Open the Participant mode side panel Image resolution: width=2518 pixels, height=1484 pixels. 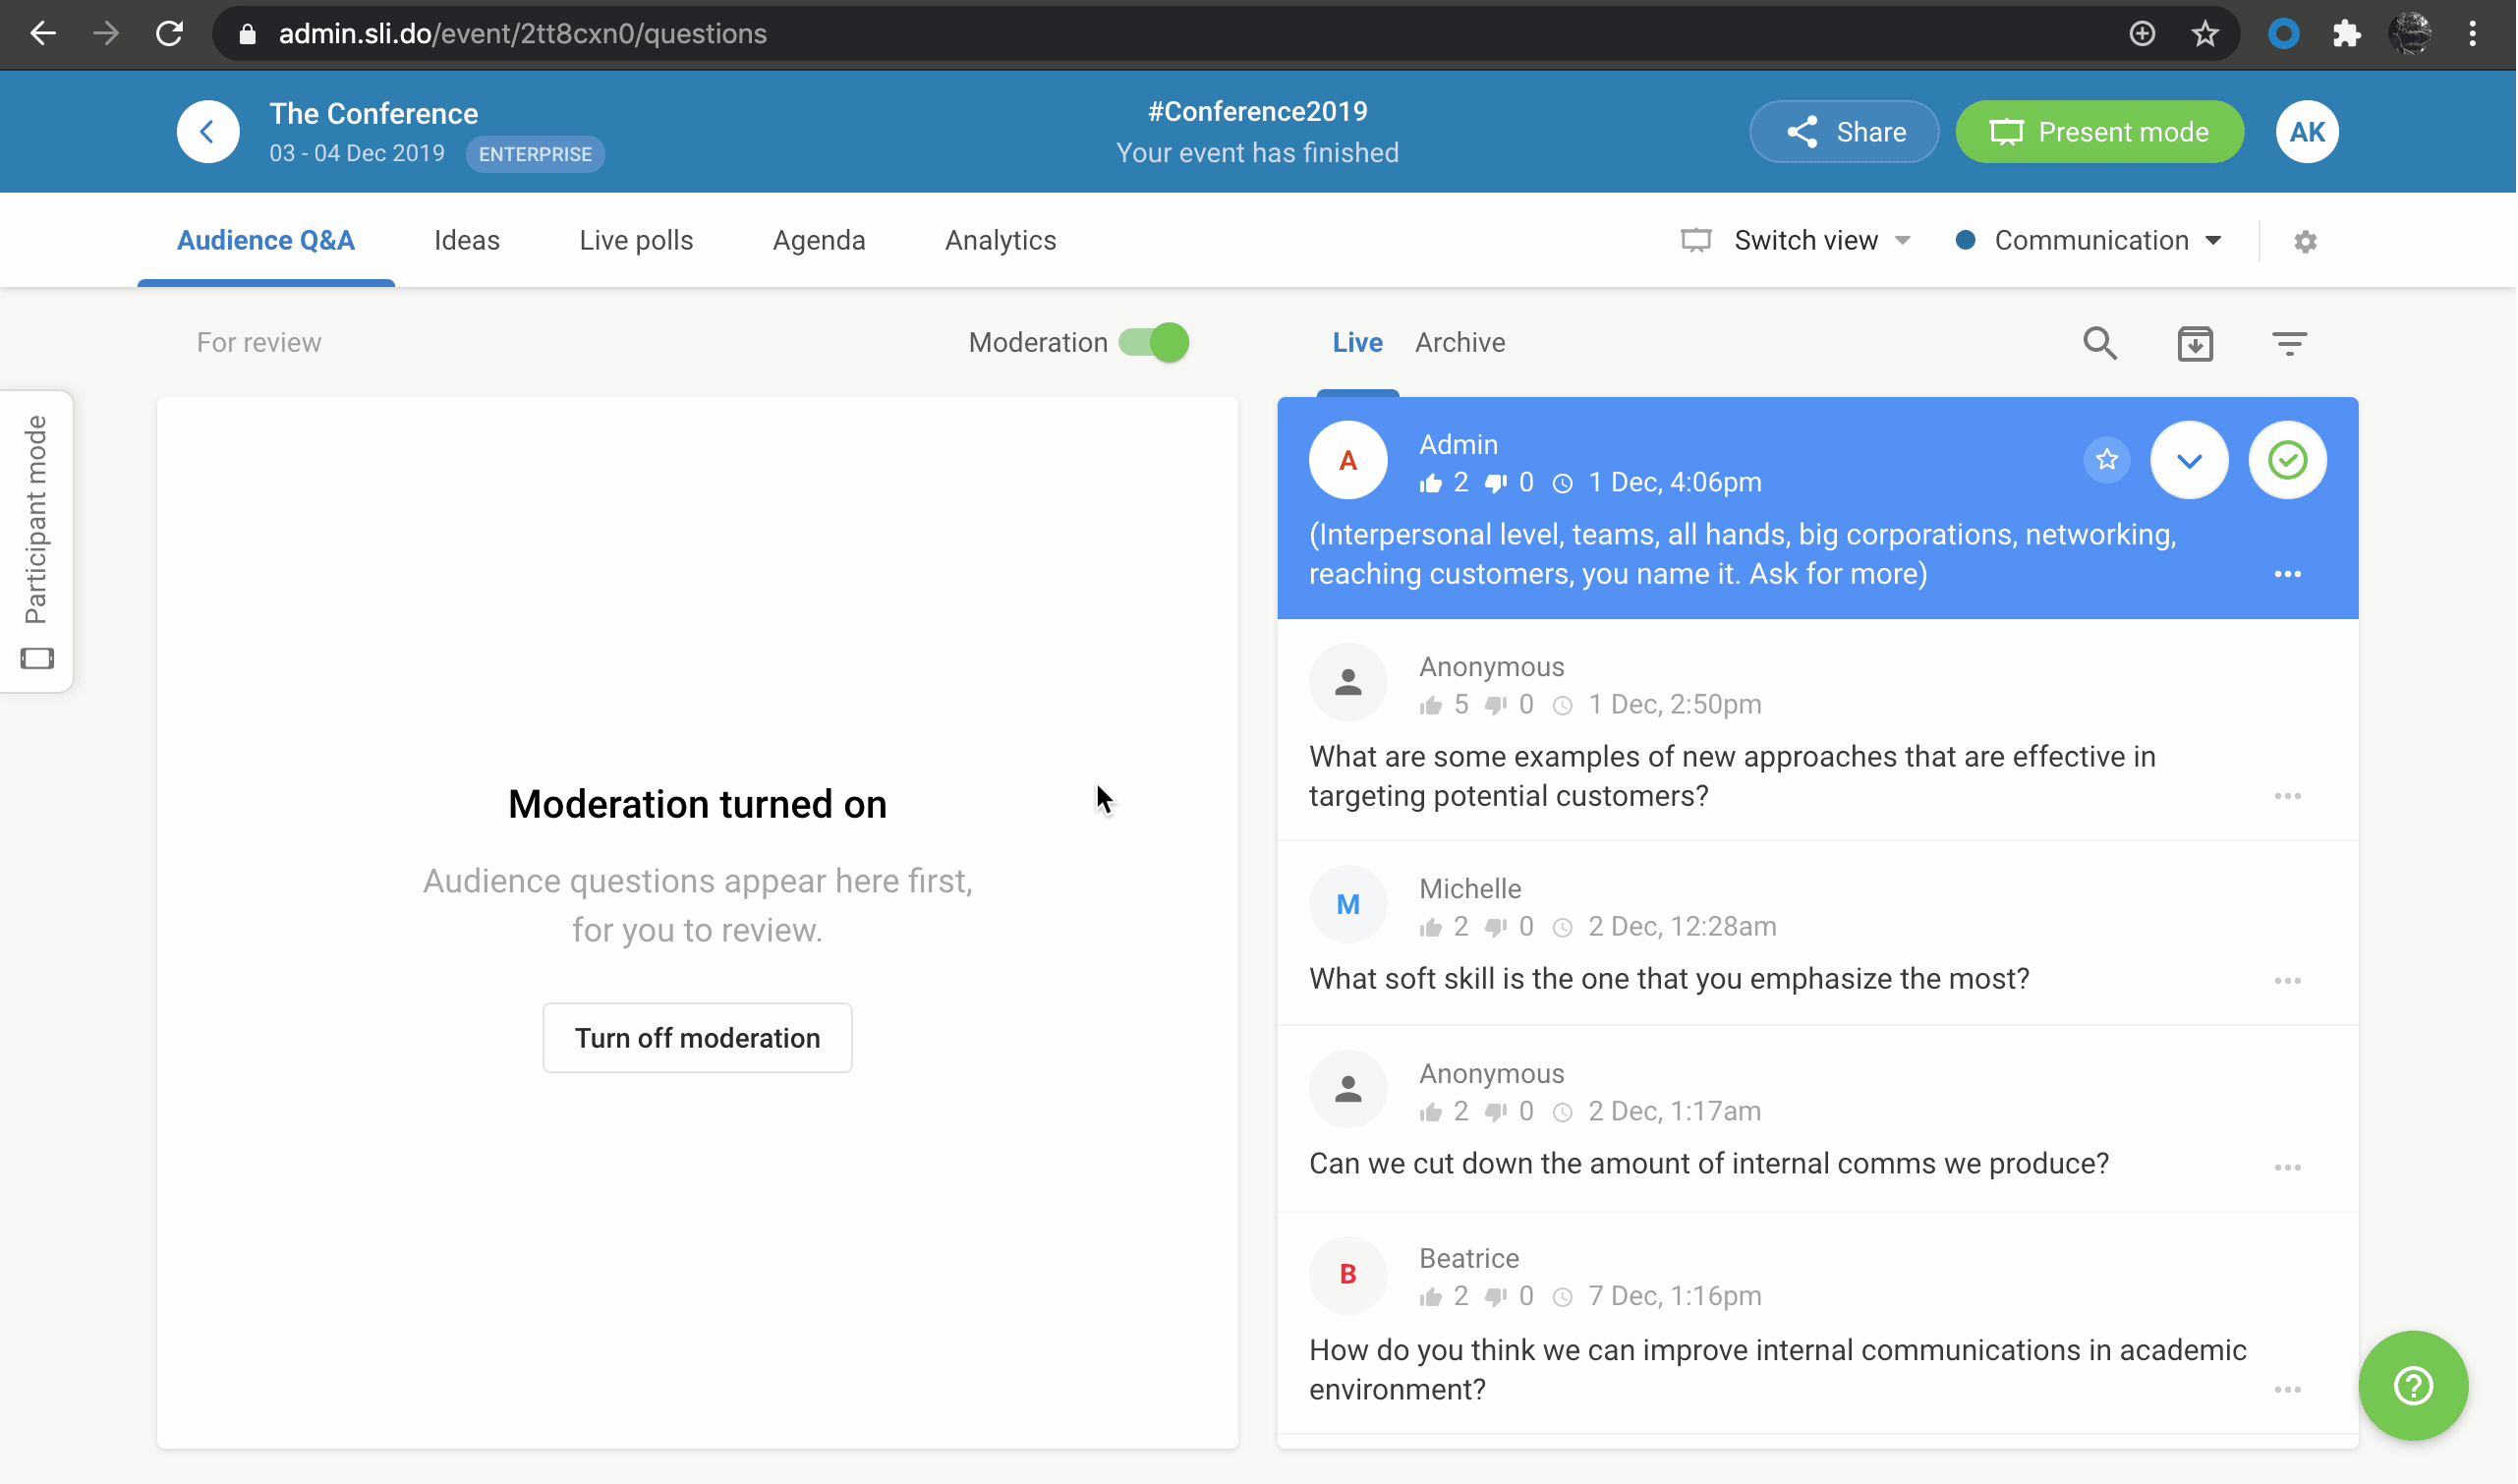36,542
